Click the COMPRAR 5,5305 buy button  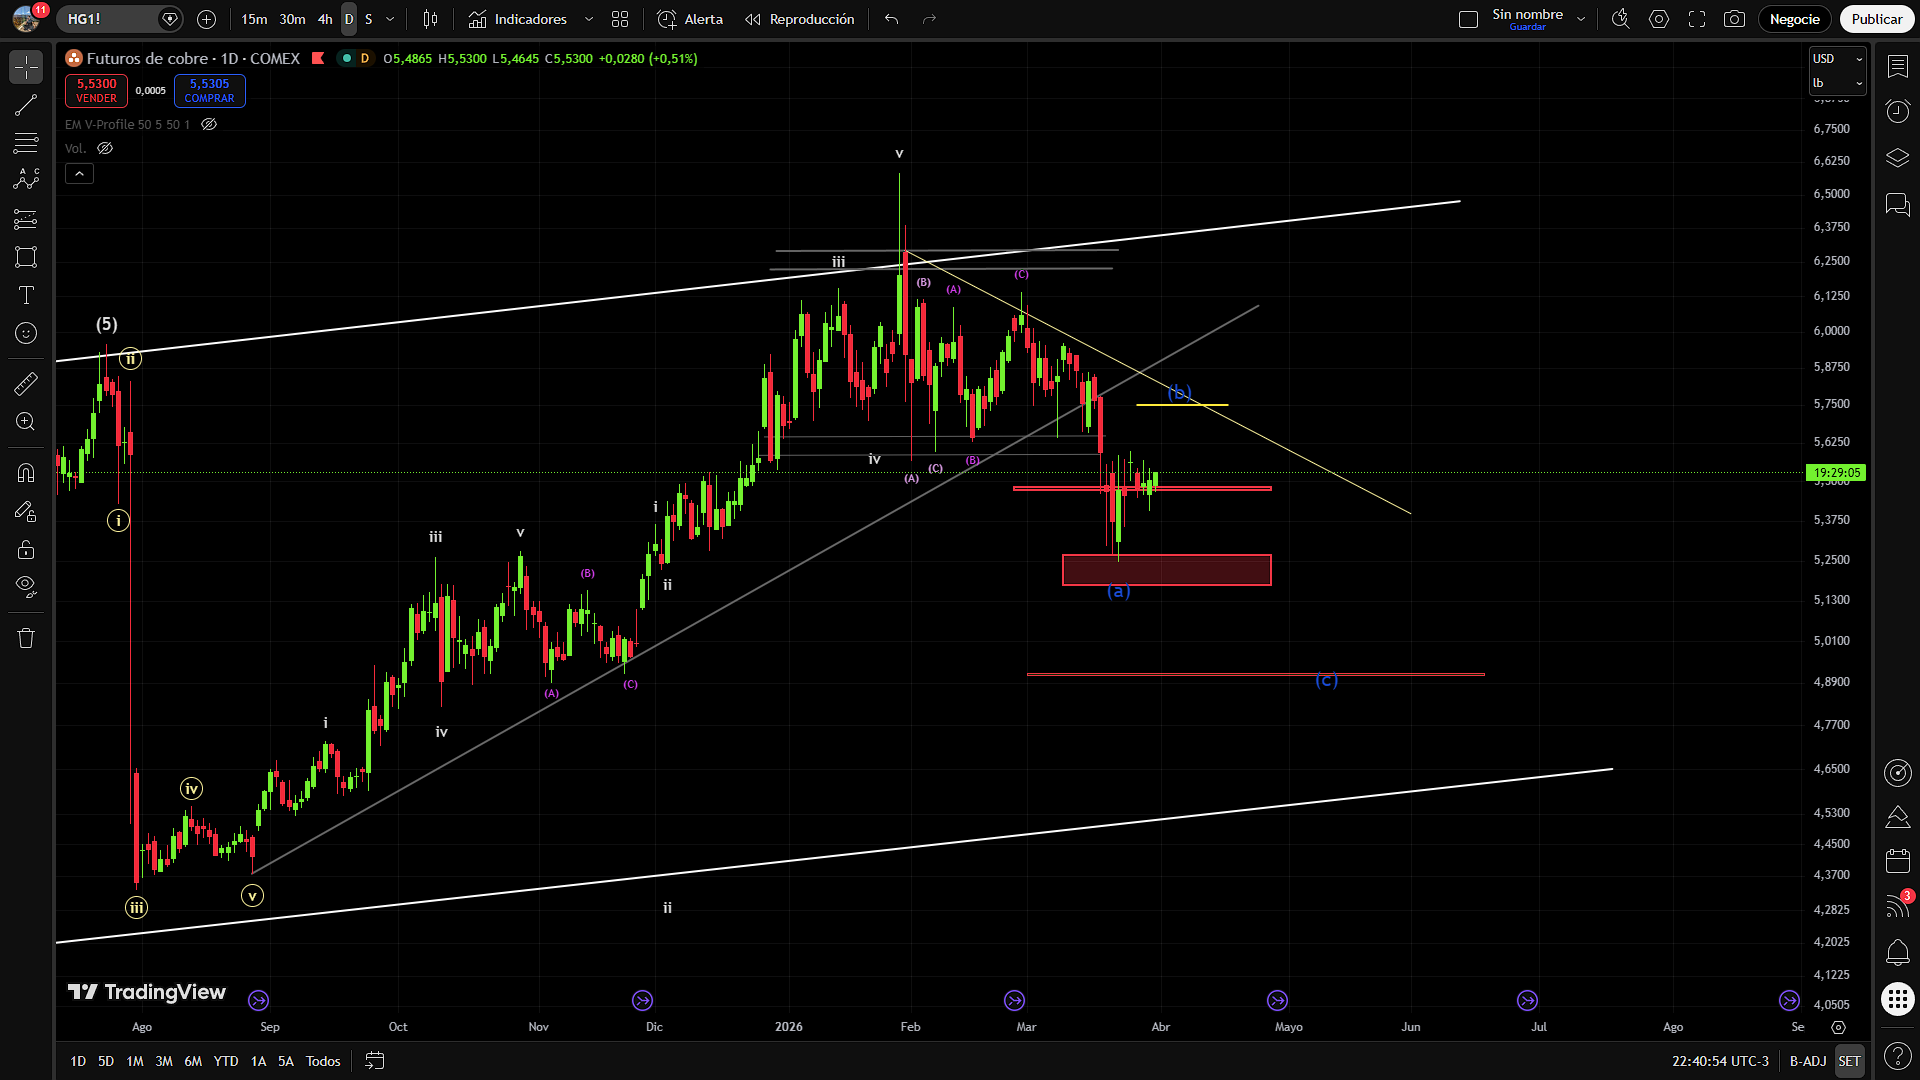(x=209, y=91)
